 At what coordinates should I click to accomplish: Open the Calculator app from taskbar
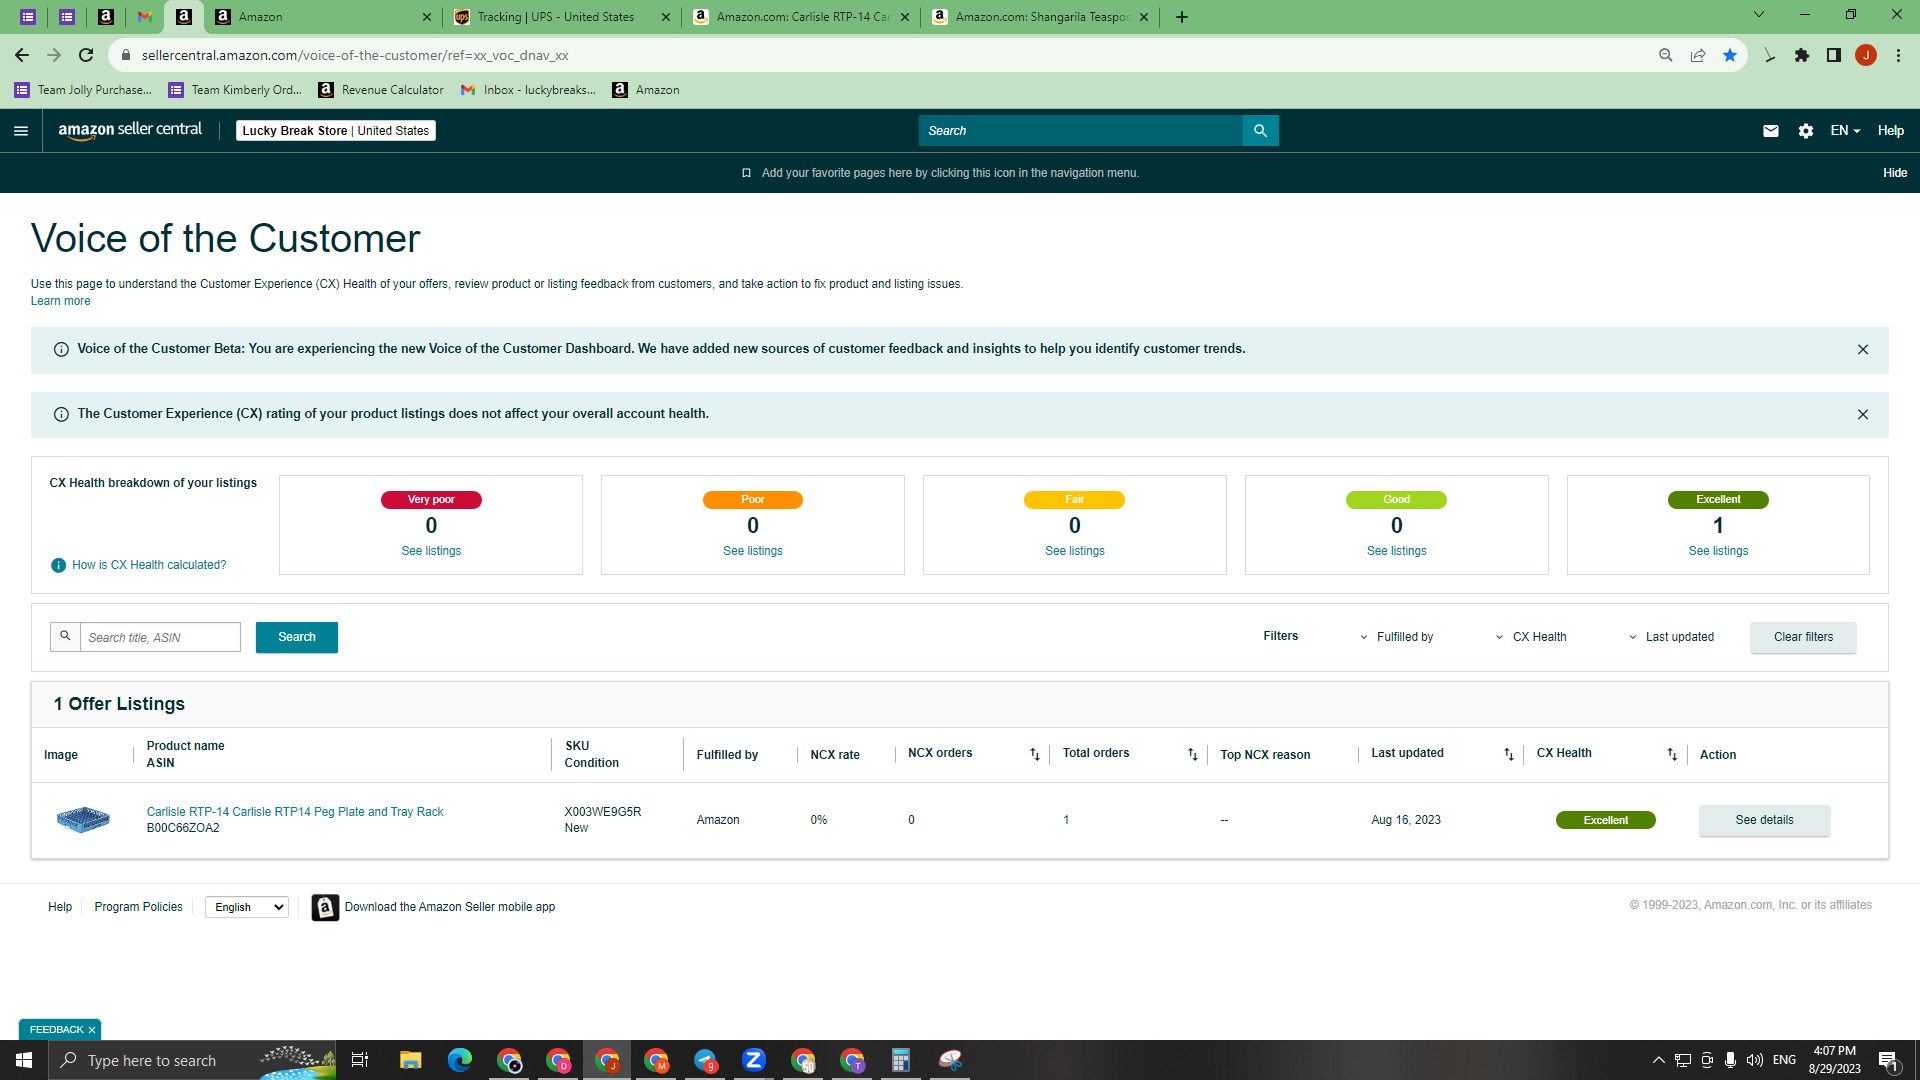coord(901,1060)
